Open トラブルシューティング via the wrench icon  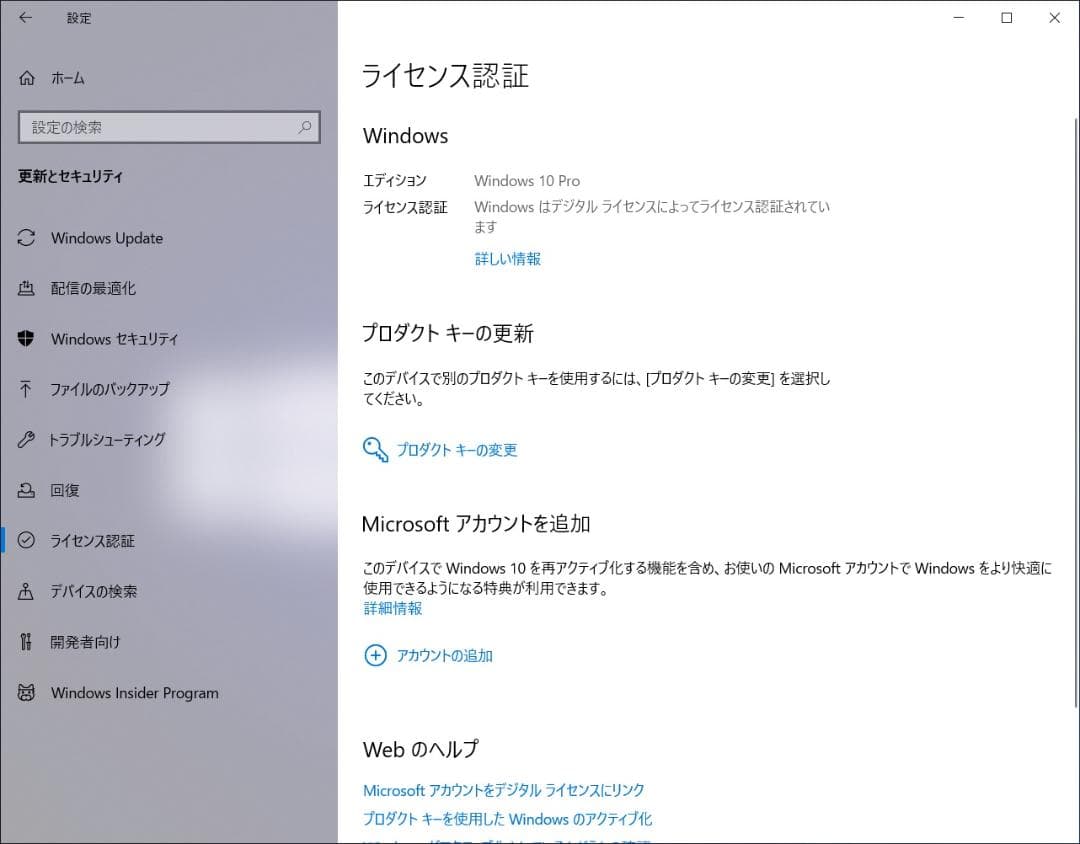[x=26, y=440]
